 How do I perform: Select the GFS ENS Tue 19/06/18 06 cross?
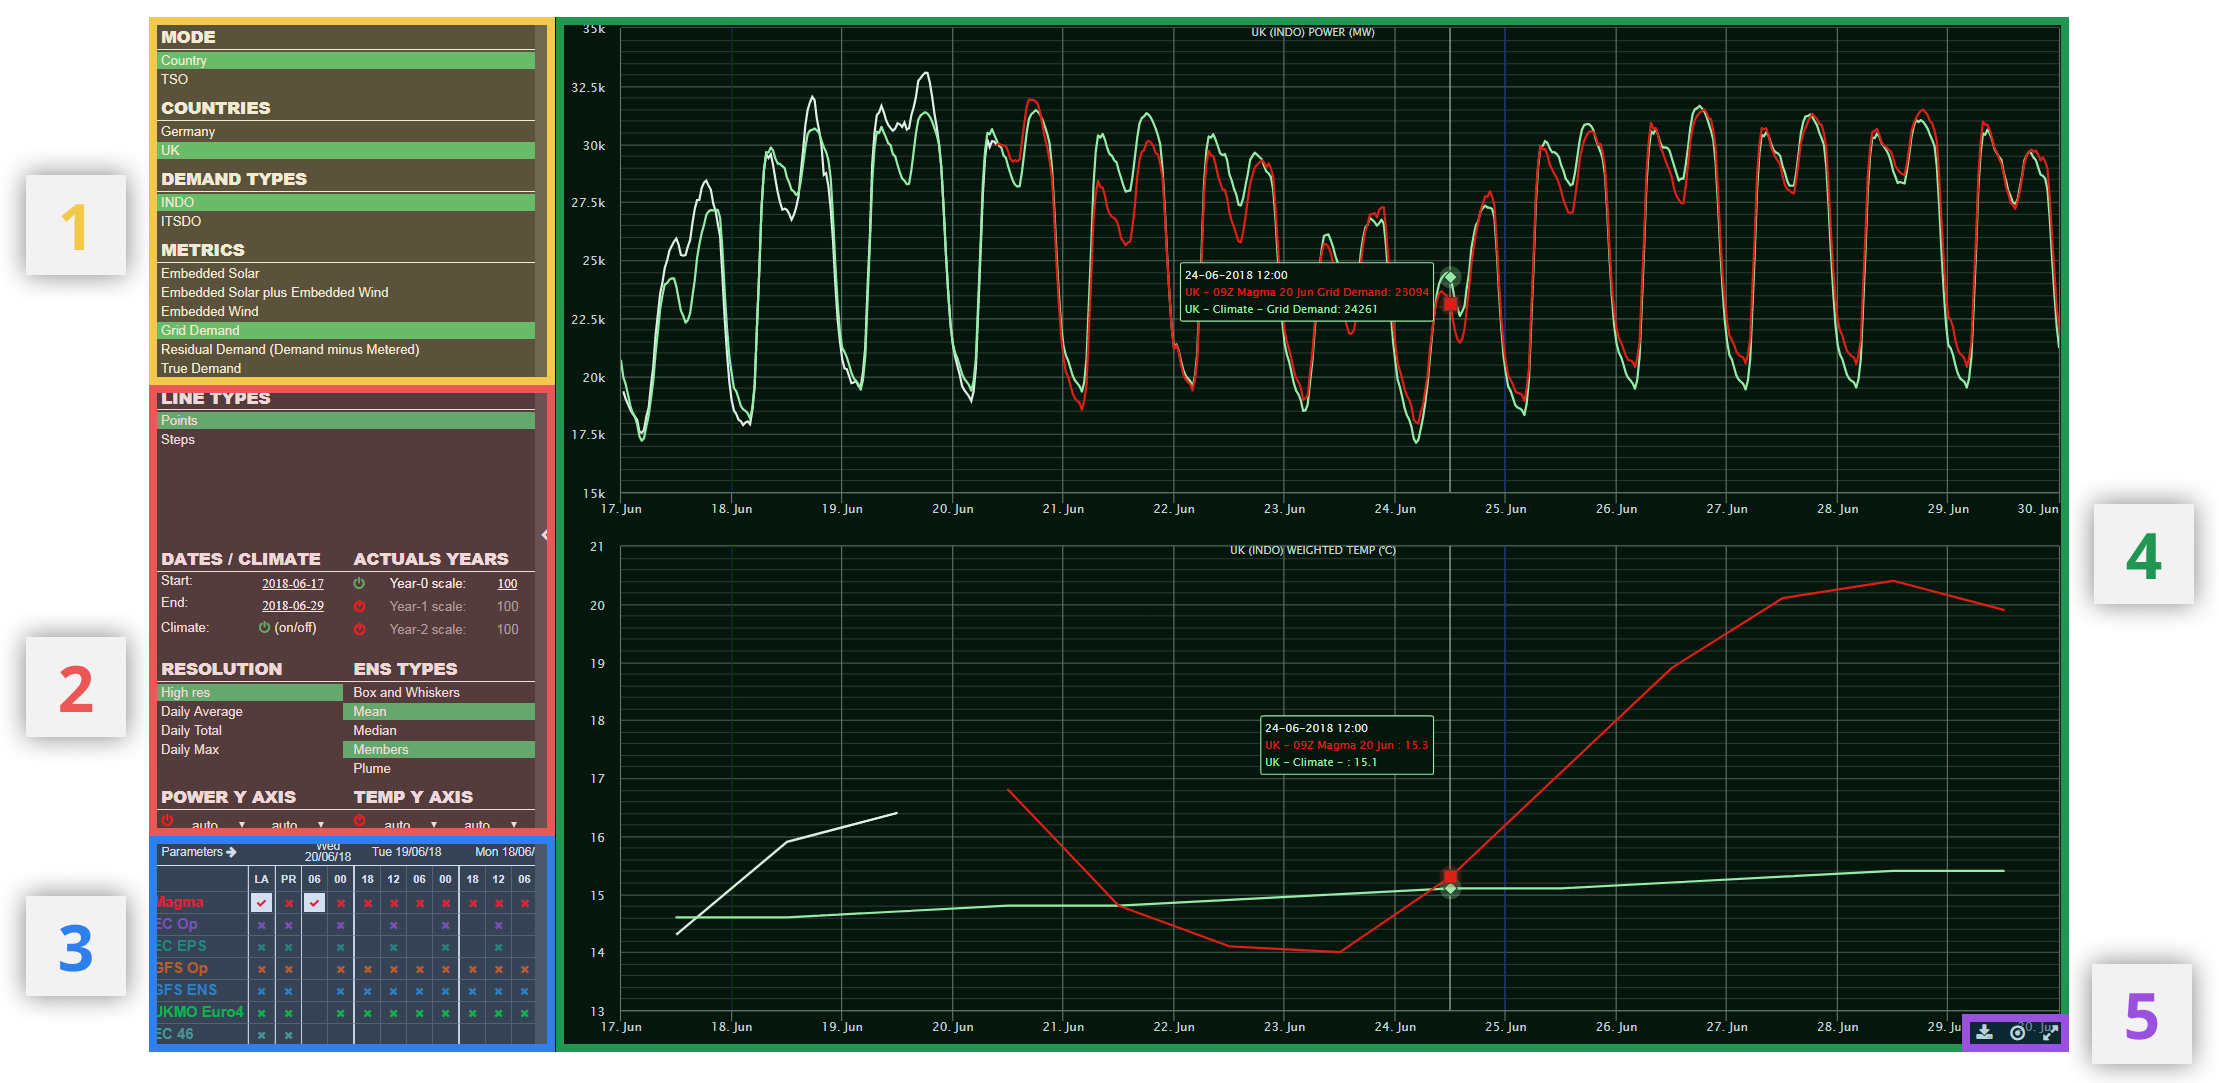pos(419,991)
